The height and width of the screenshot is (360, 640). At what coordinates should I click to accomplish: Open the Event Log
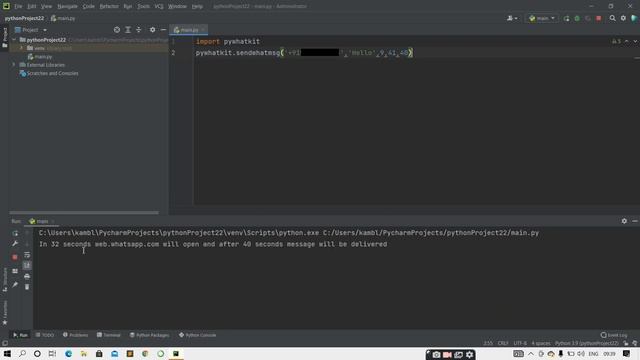pyautogui.click(x=614, y=335)
